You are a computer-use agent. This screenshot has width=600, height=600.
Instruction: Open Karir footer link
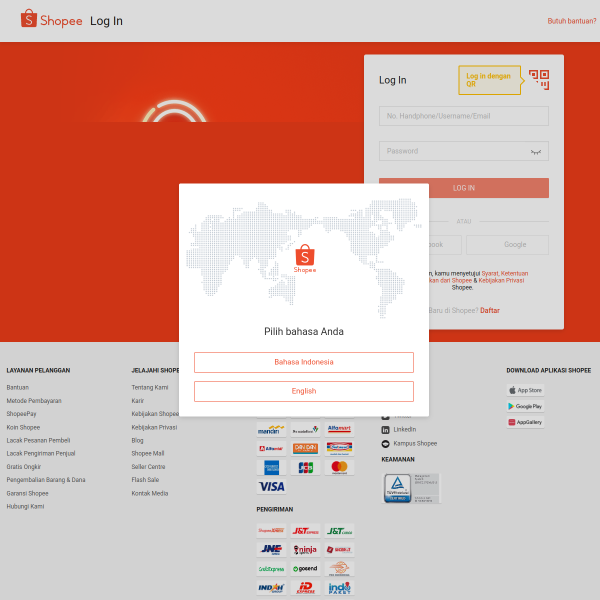pos(138,401)
